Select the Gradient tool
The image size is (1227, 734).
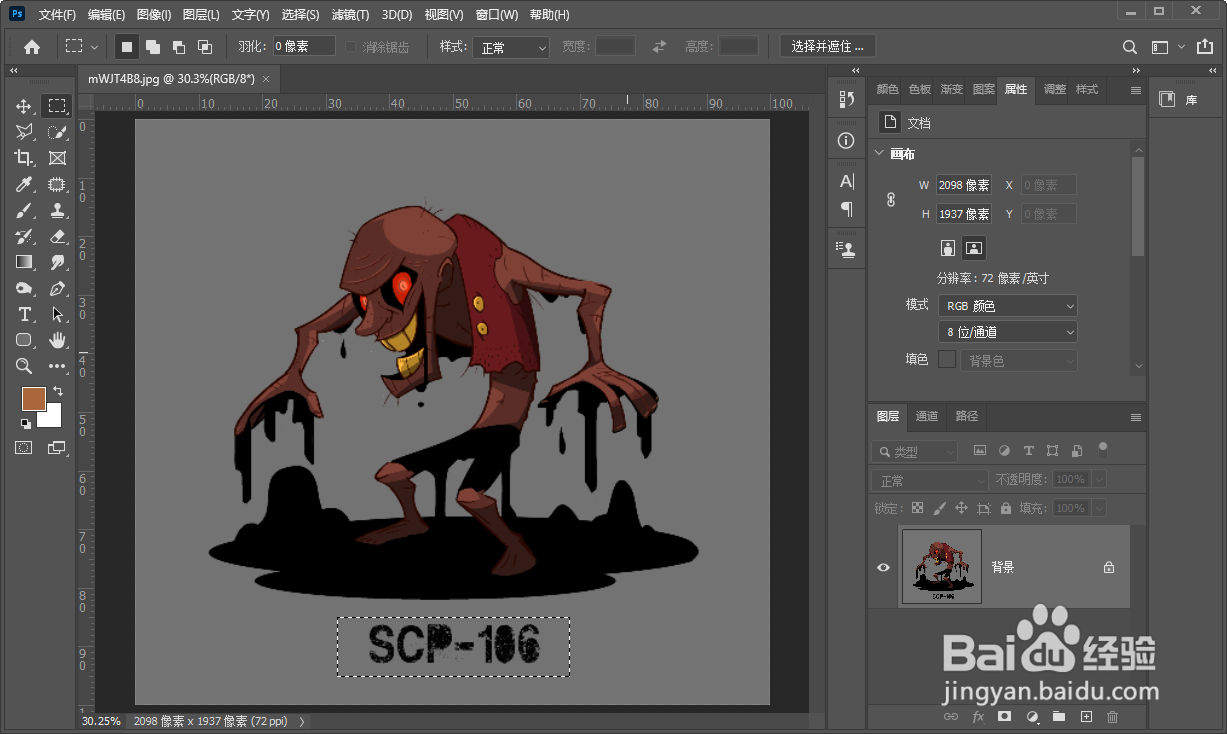(24, 262)
